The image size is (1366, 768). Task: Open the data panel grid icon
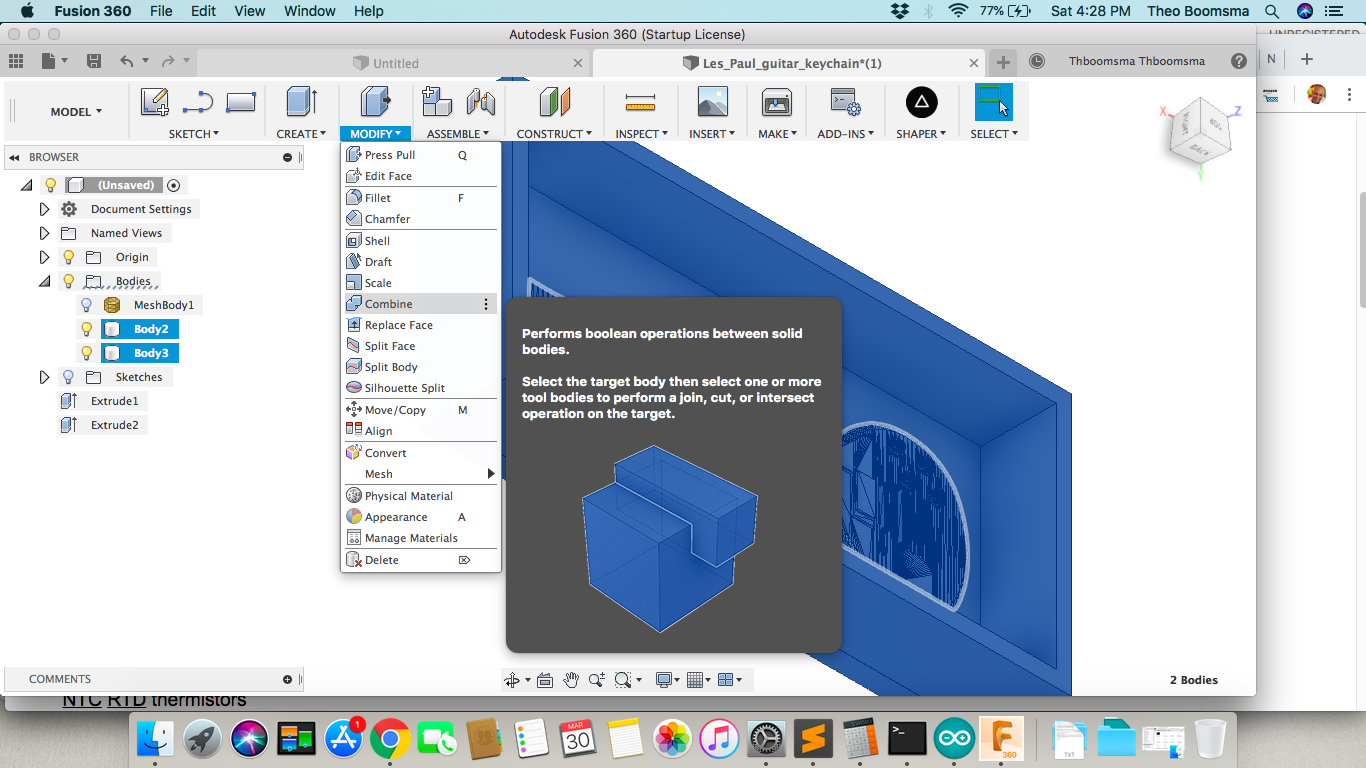coord(16,61)
